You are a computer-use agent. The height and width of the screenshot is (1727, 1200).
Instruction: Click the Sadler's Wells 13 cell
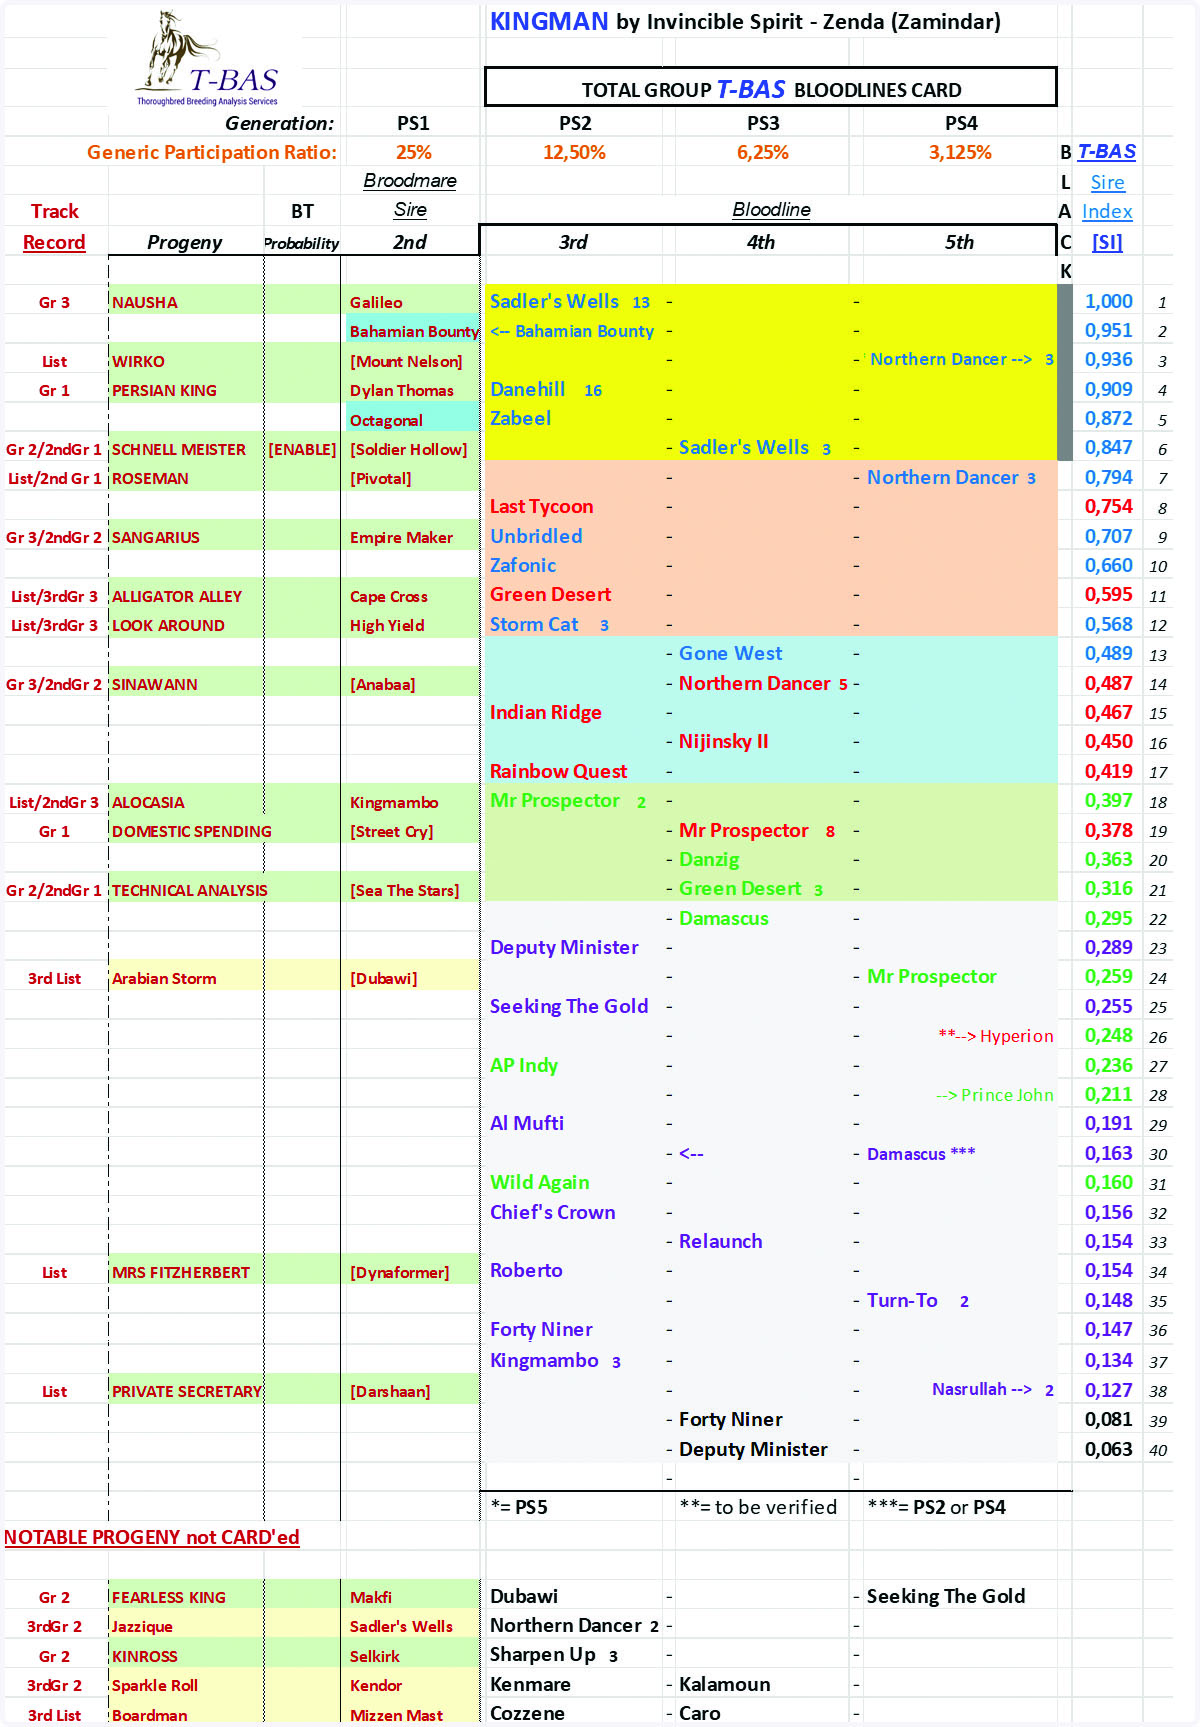pos(569,302)
